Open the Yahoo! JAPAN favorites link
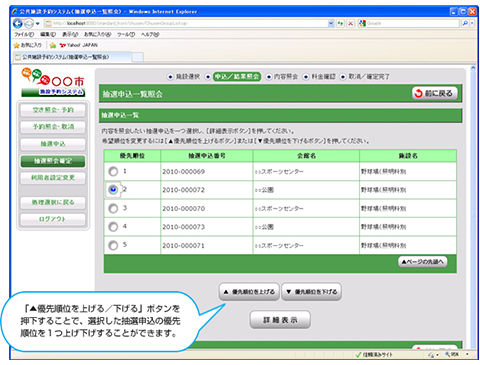Image resolution: width=480 pixels, height=365 pixels. (79, 45)
